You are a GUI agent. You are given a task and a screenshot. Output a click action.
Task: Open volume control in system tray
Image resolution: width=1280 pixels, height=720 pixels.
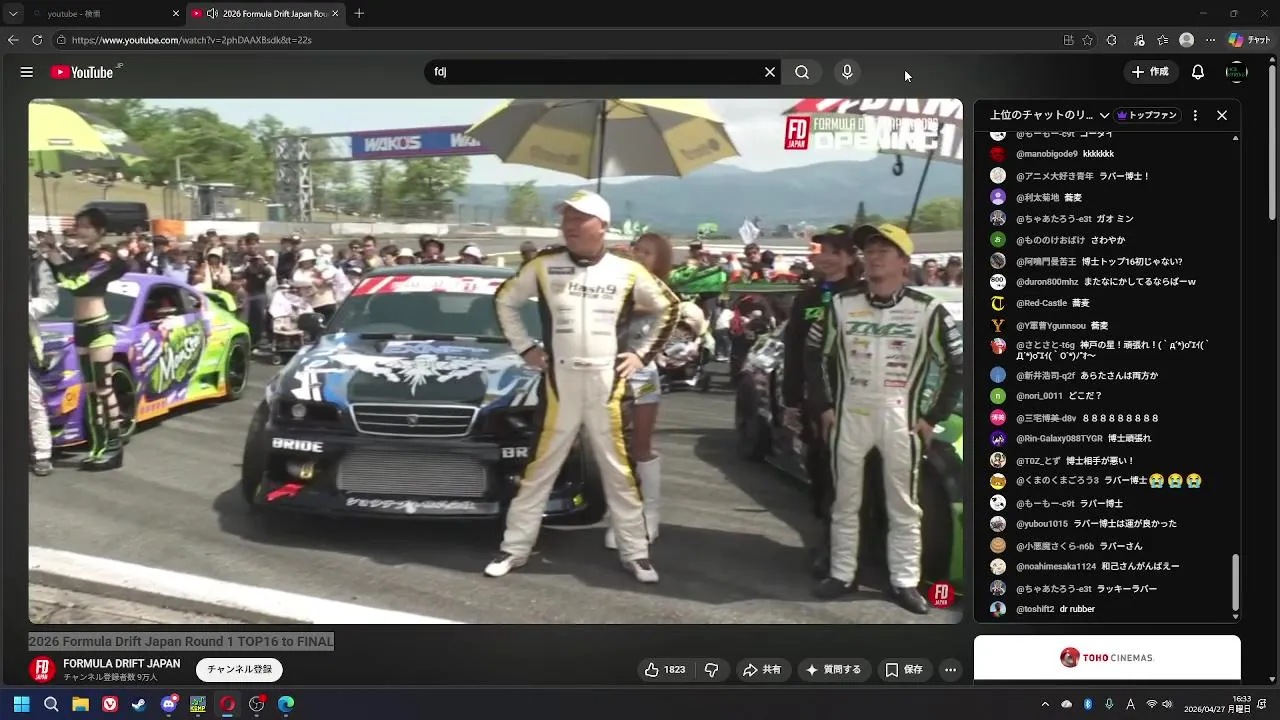tap(1167, 704)
